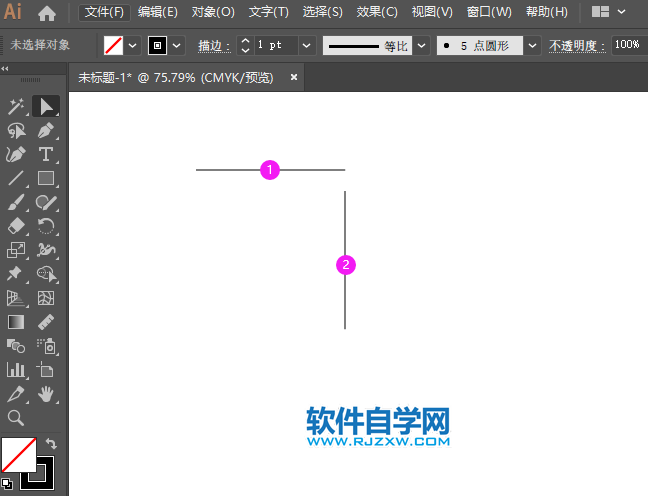The image size is (648, 496).
Task: Select the Eyedropper tool
Action: click(16, 393)
